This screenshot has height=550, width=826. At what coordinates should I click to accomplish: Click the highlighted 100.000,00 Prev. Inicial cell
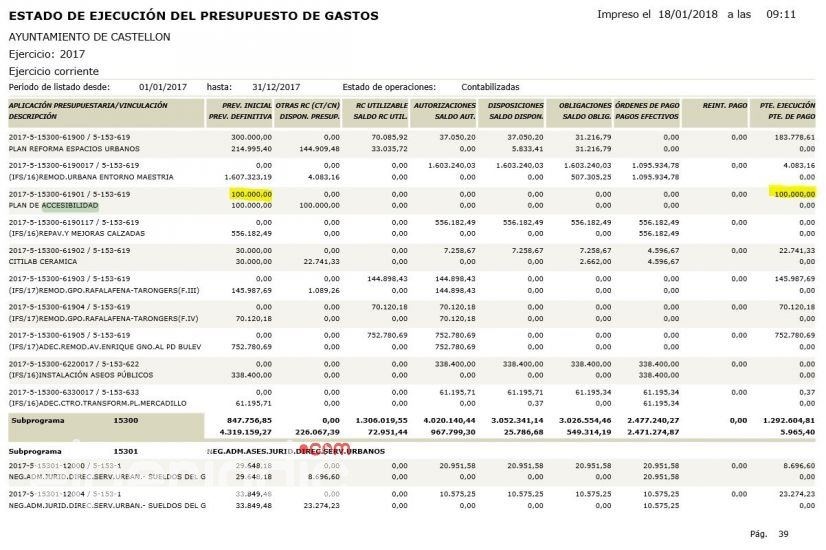tap(250, 193)
